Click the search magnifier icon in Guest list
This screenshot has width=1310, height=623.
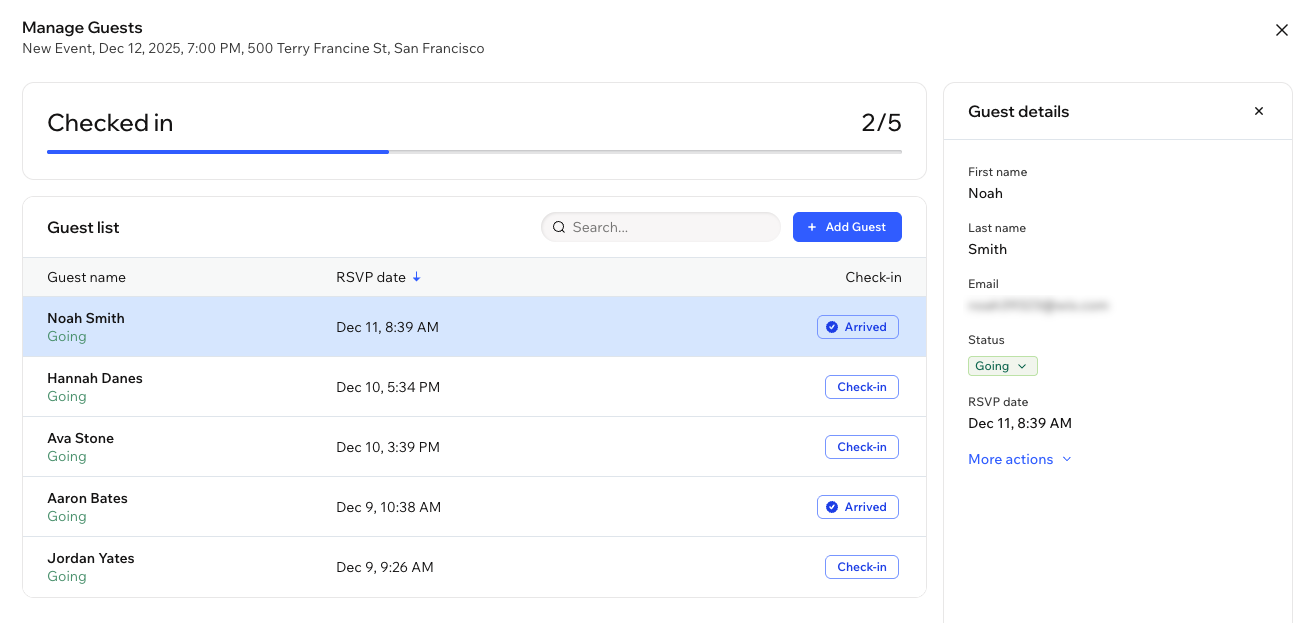(x=559, y=227)
